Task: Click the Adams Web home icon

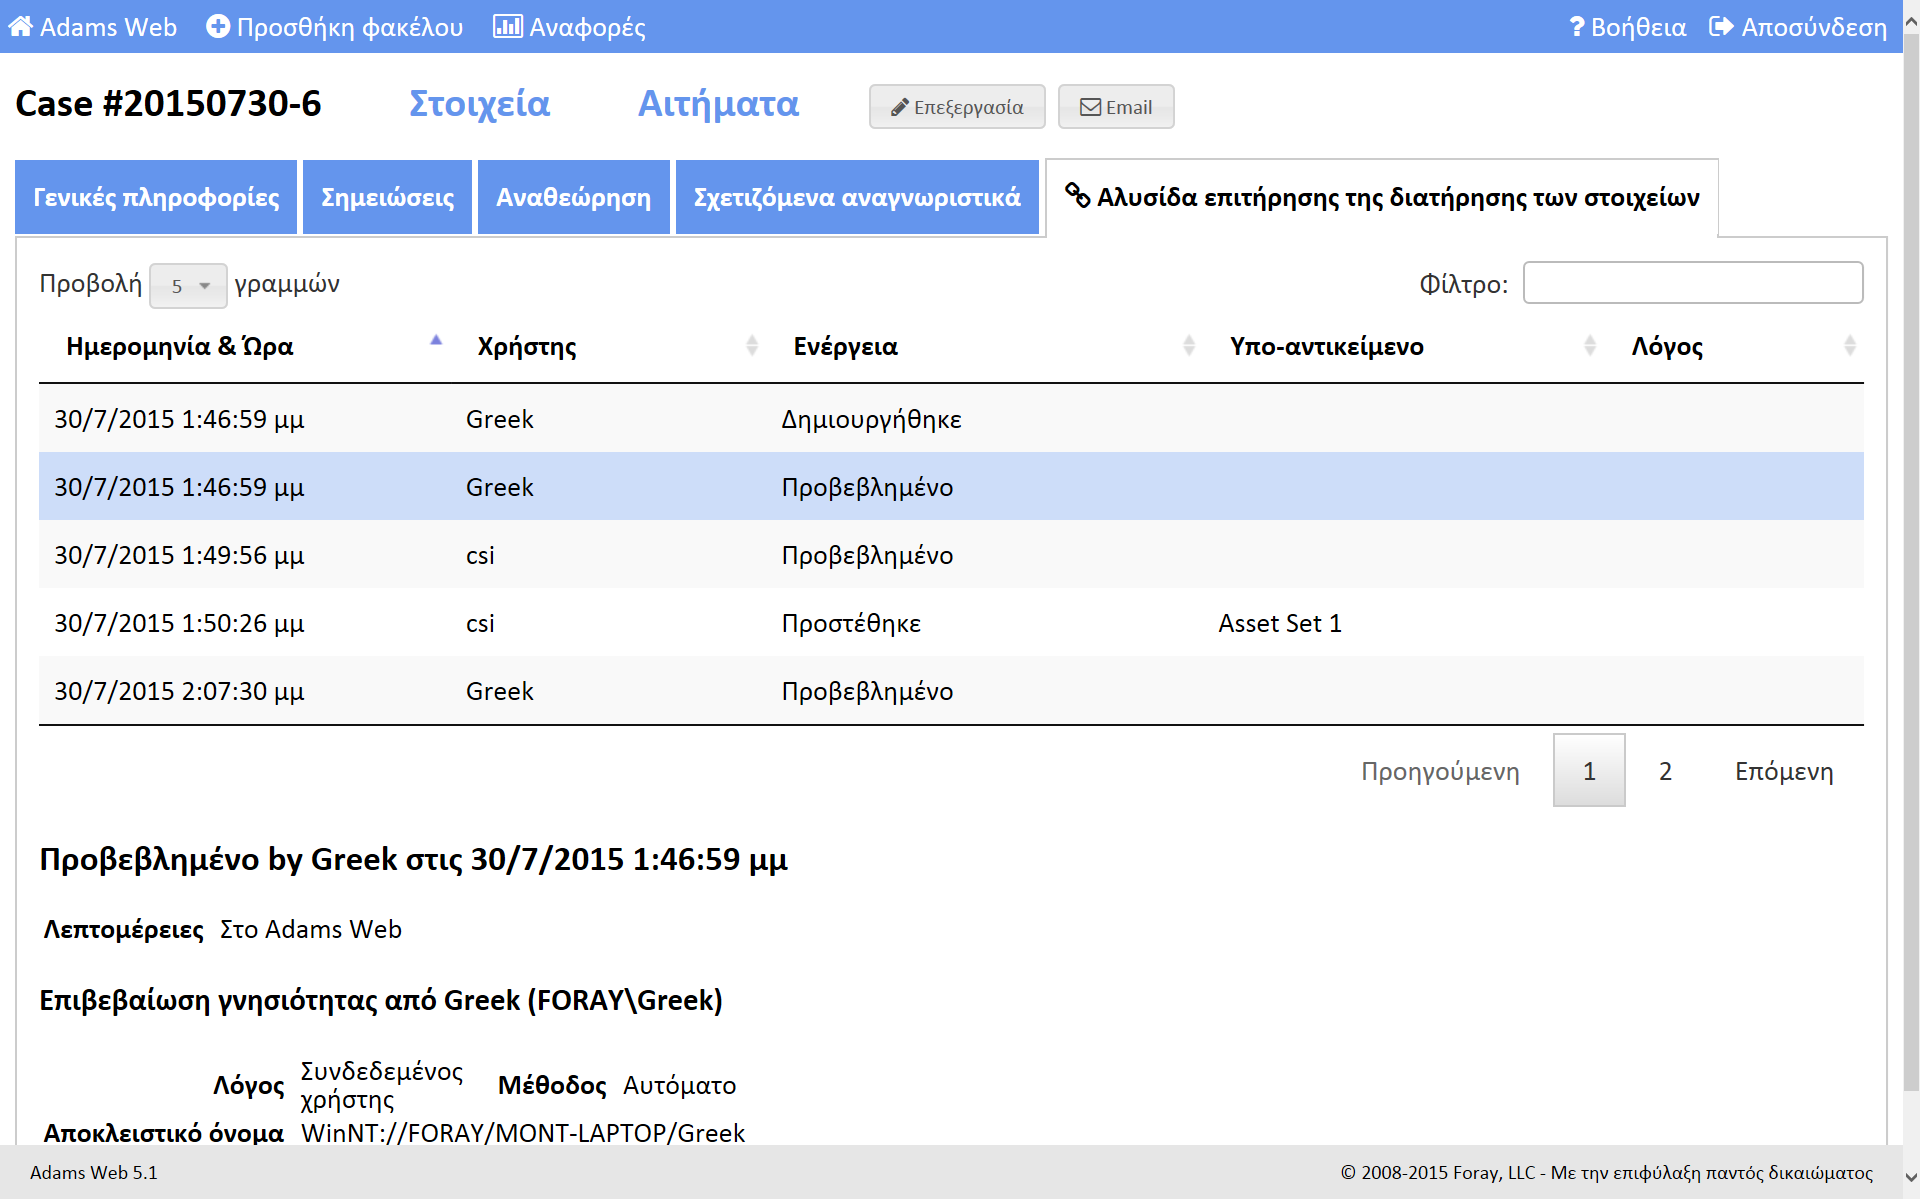Action: click(21, 27)
